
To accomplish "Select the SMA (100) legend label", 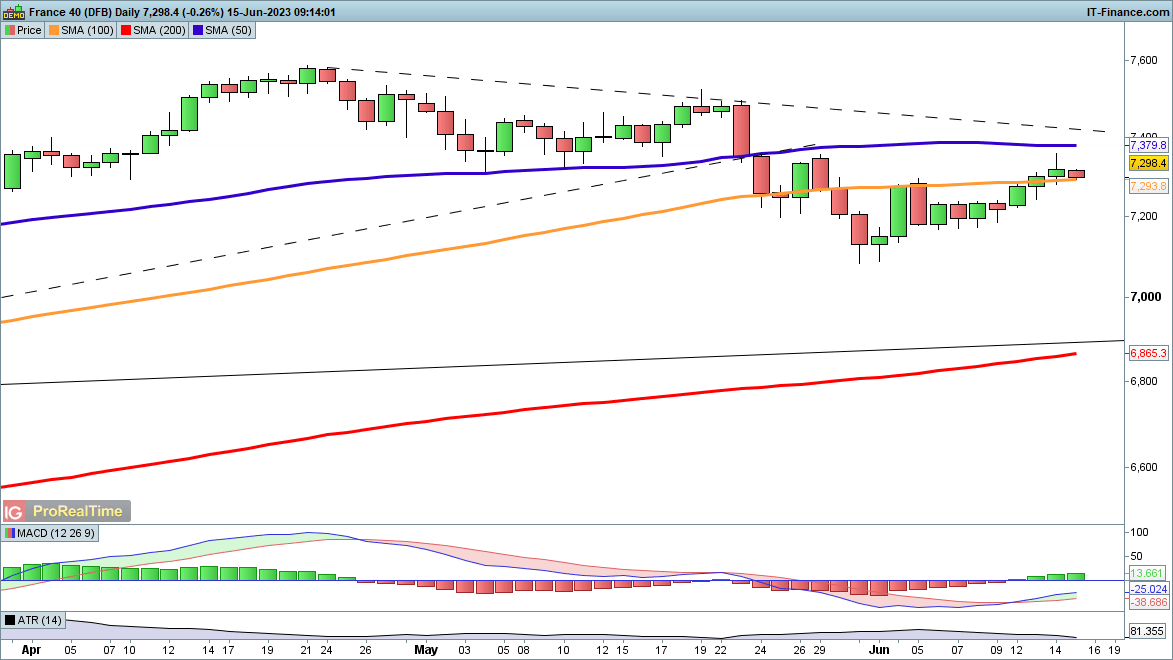I will tap(88, 30).
